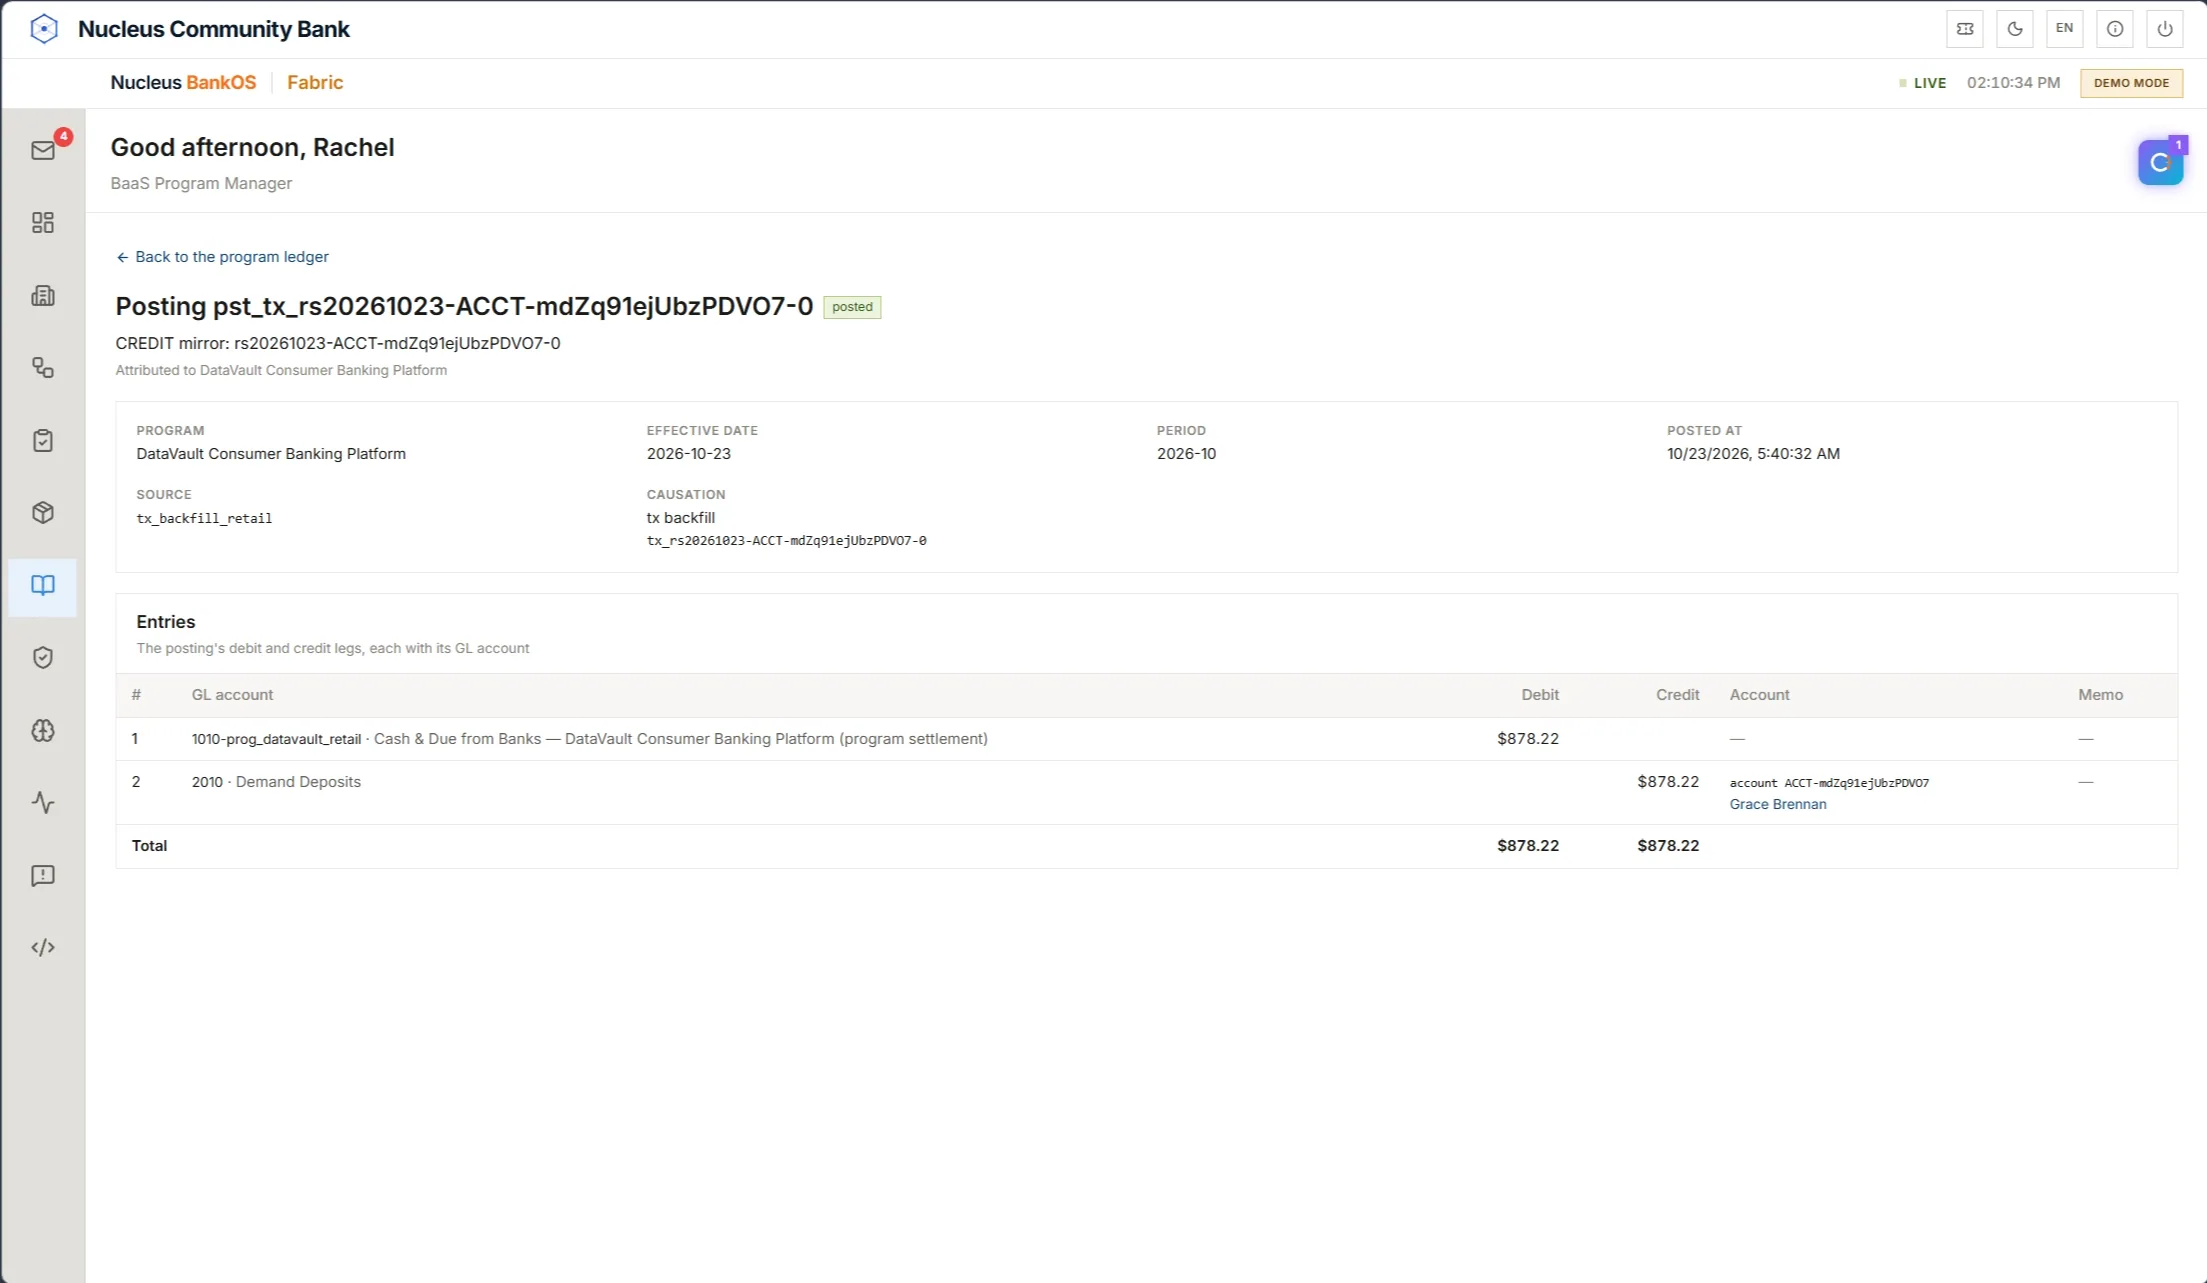Viewport: 2207px width, 1283px height.
Task: Open the package cube icon in sidebar
Action: point(43,513)
